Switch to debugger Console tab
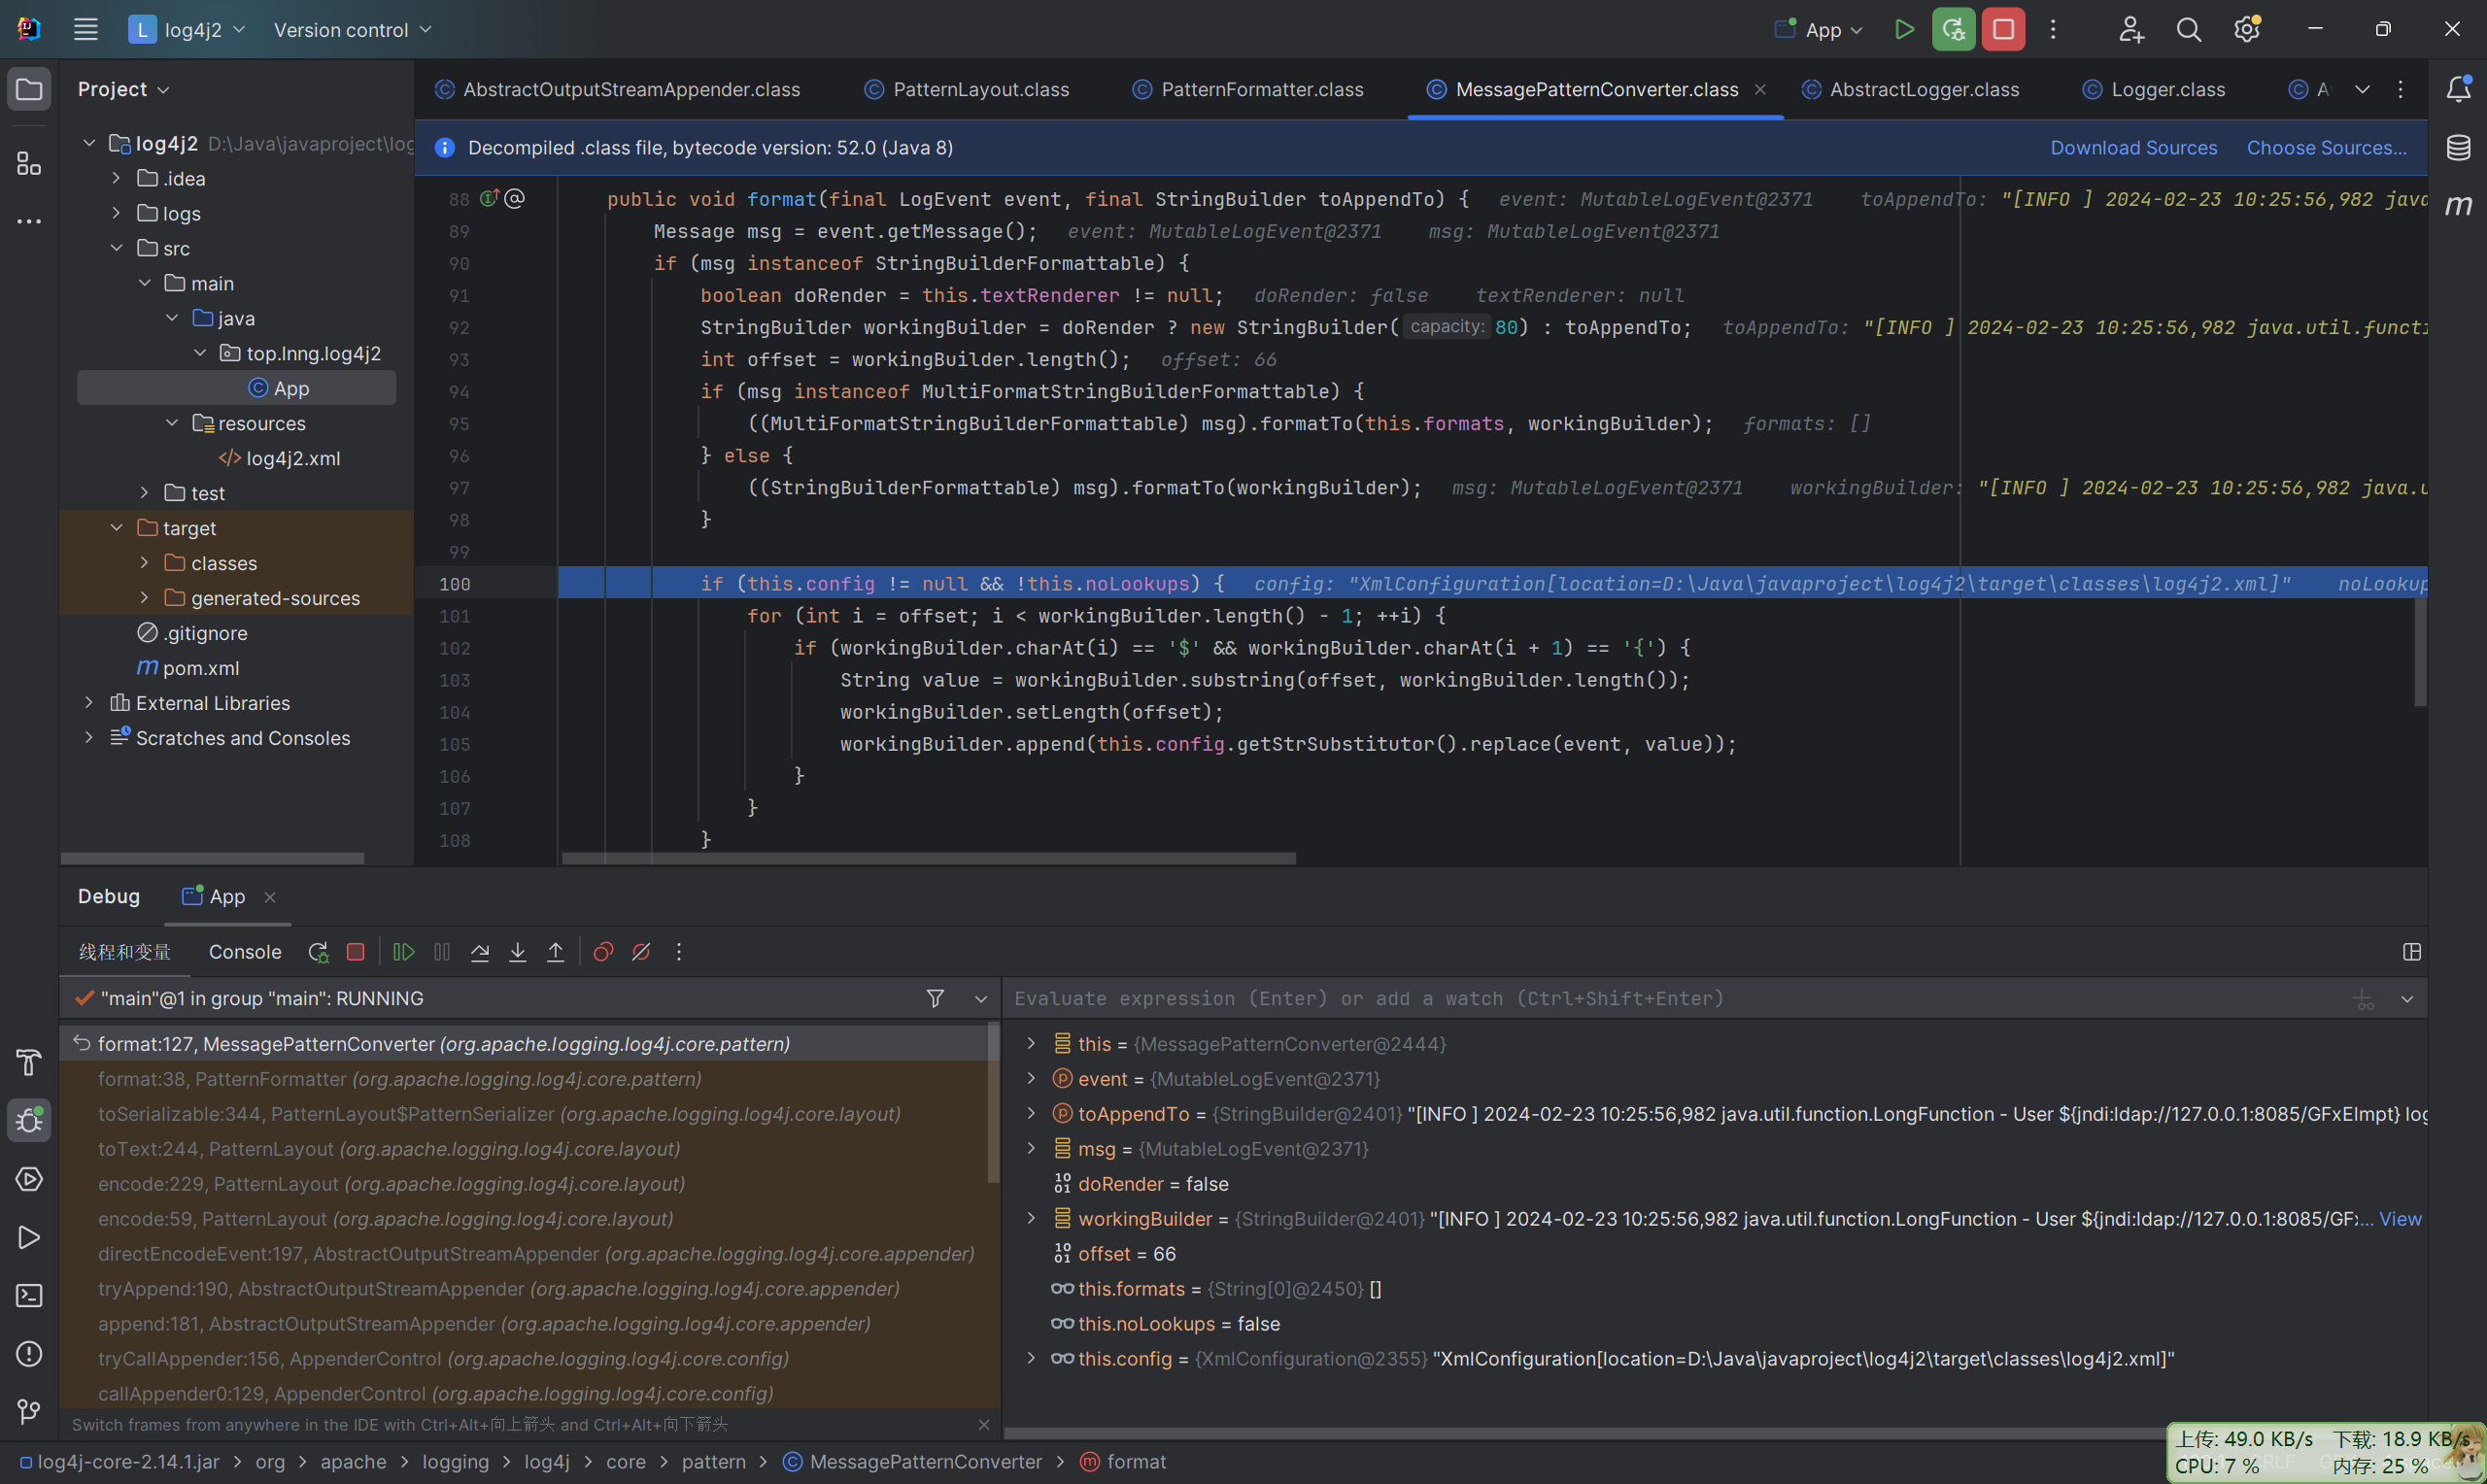This screenshot has height=1484, width=2487. (245, 952)
